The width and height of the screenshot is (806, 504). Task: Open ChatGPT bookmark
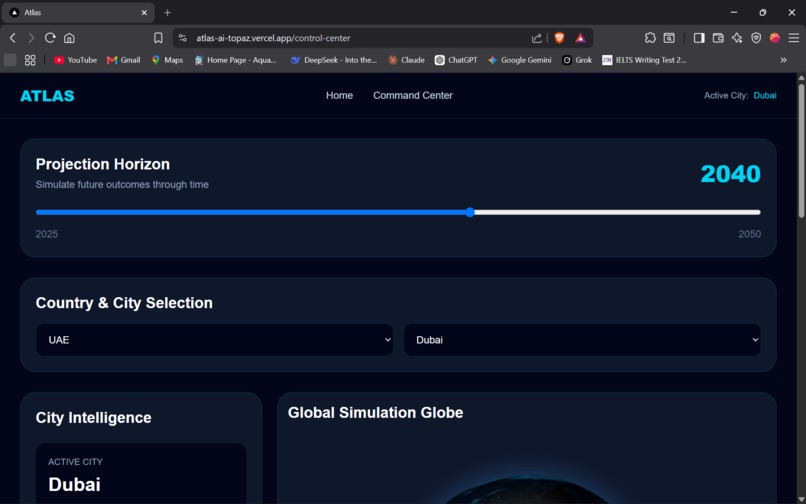click(456, 60)
